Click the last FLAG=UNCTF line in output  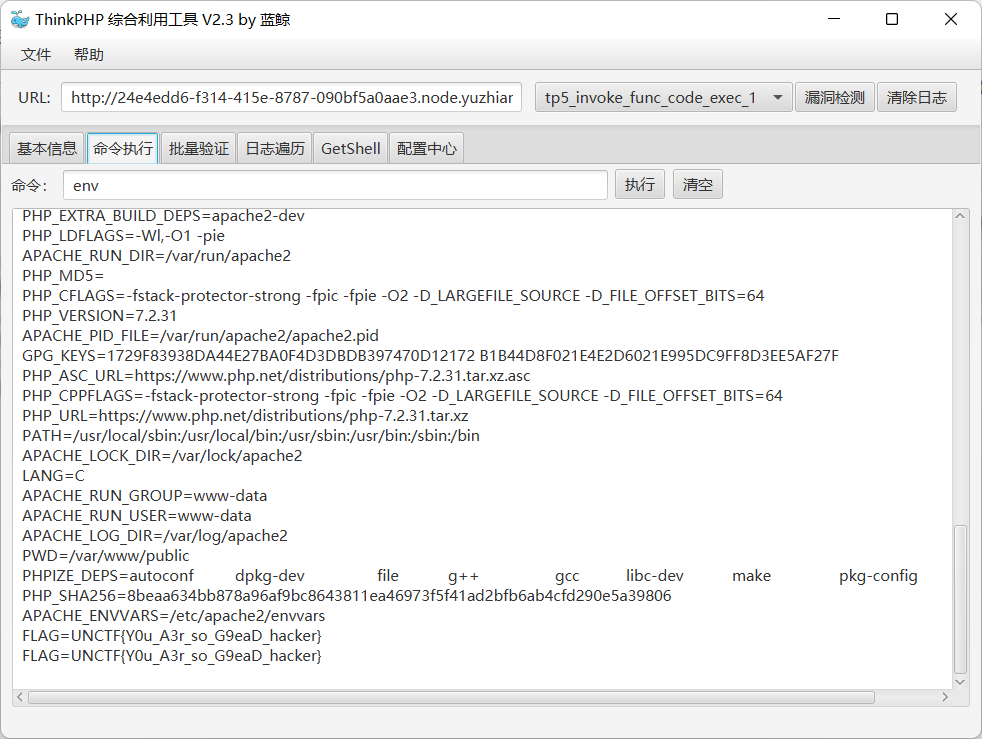click(172, 656)
